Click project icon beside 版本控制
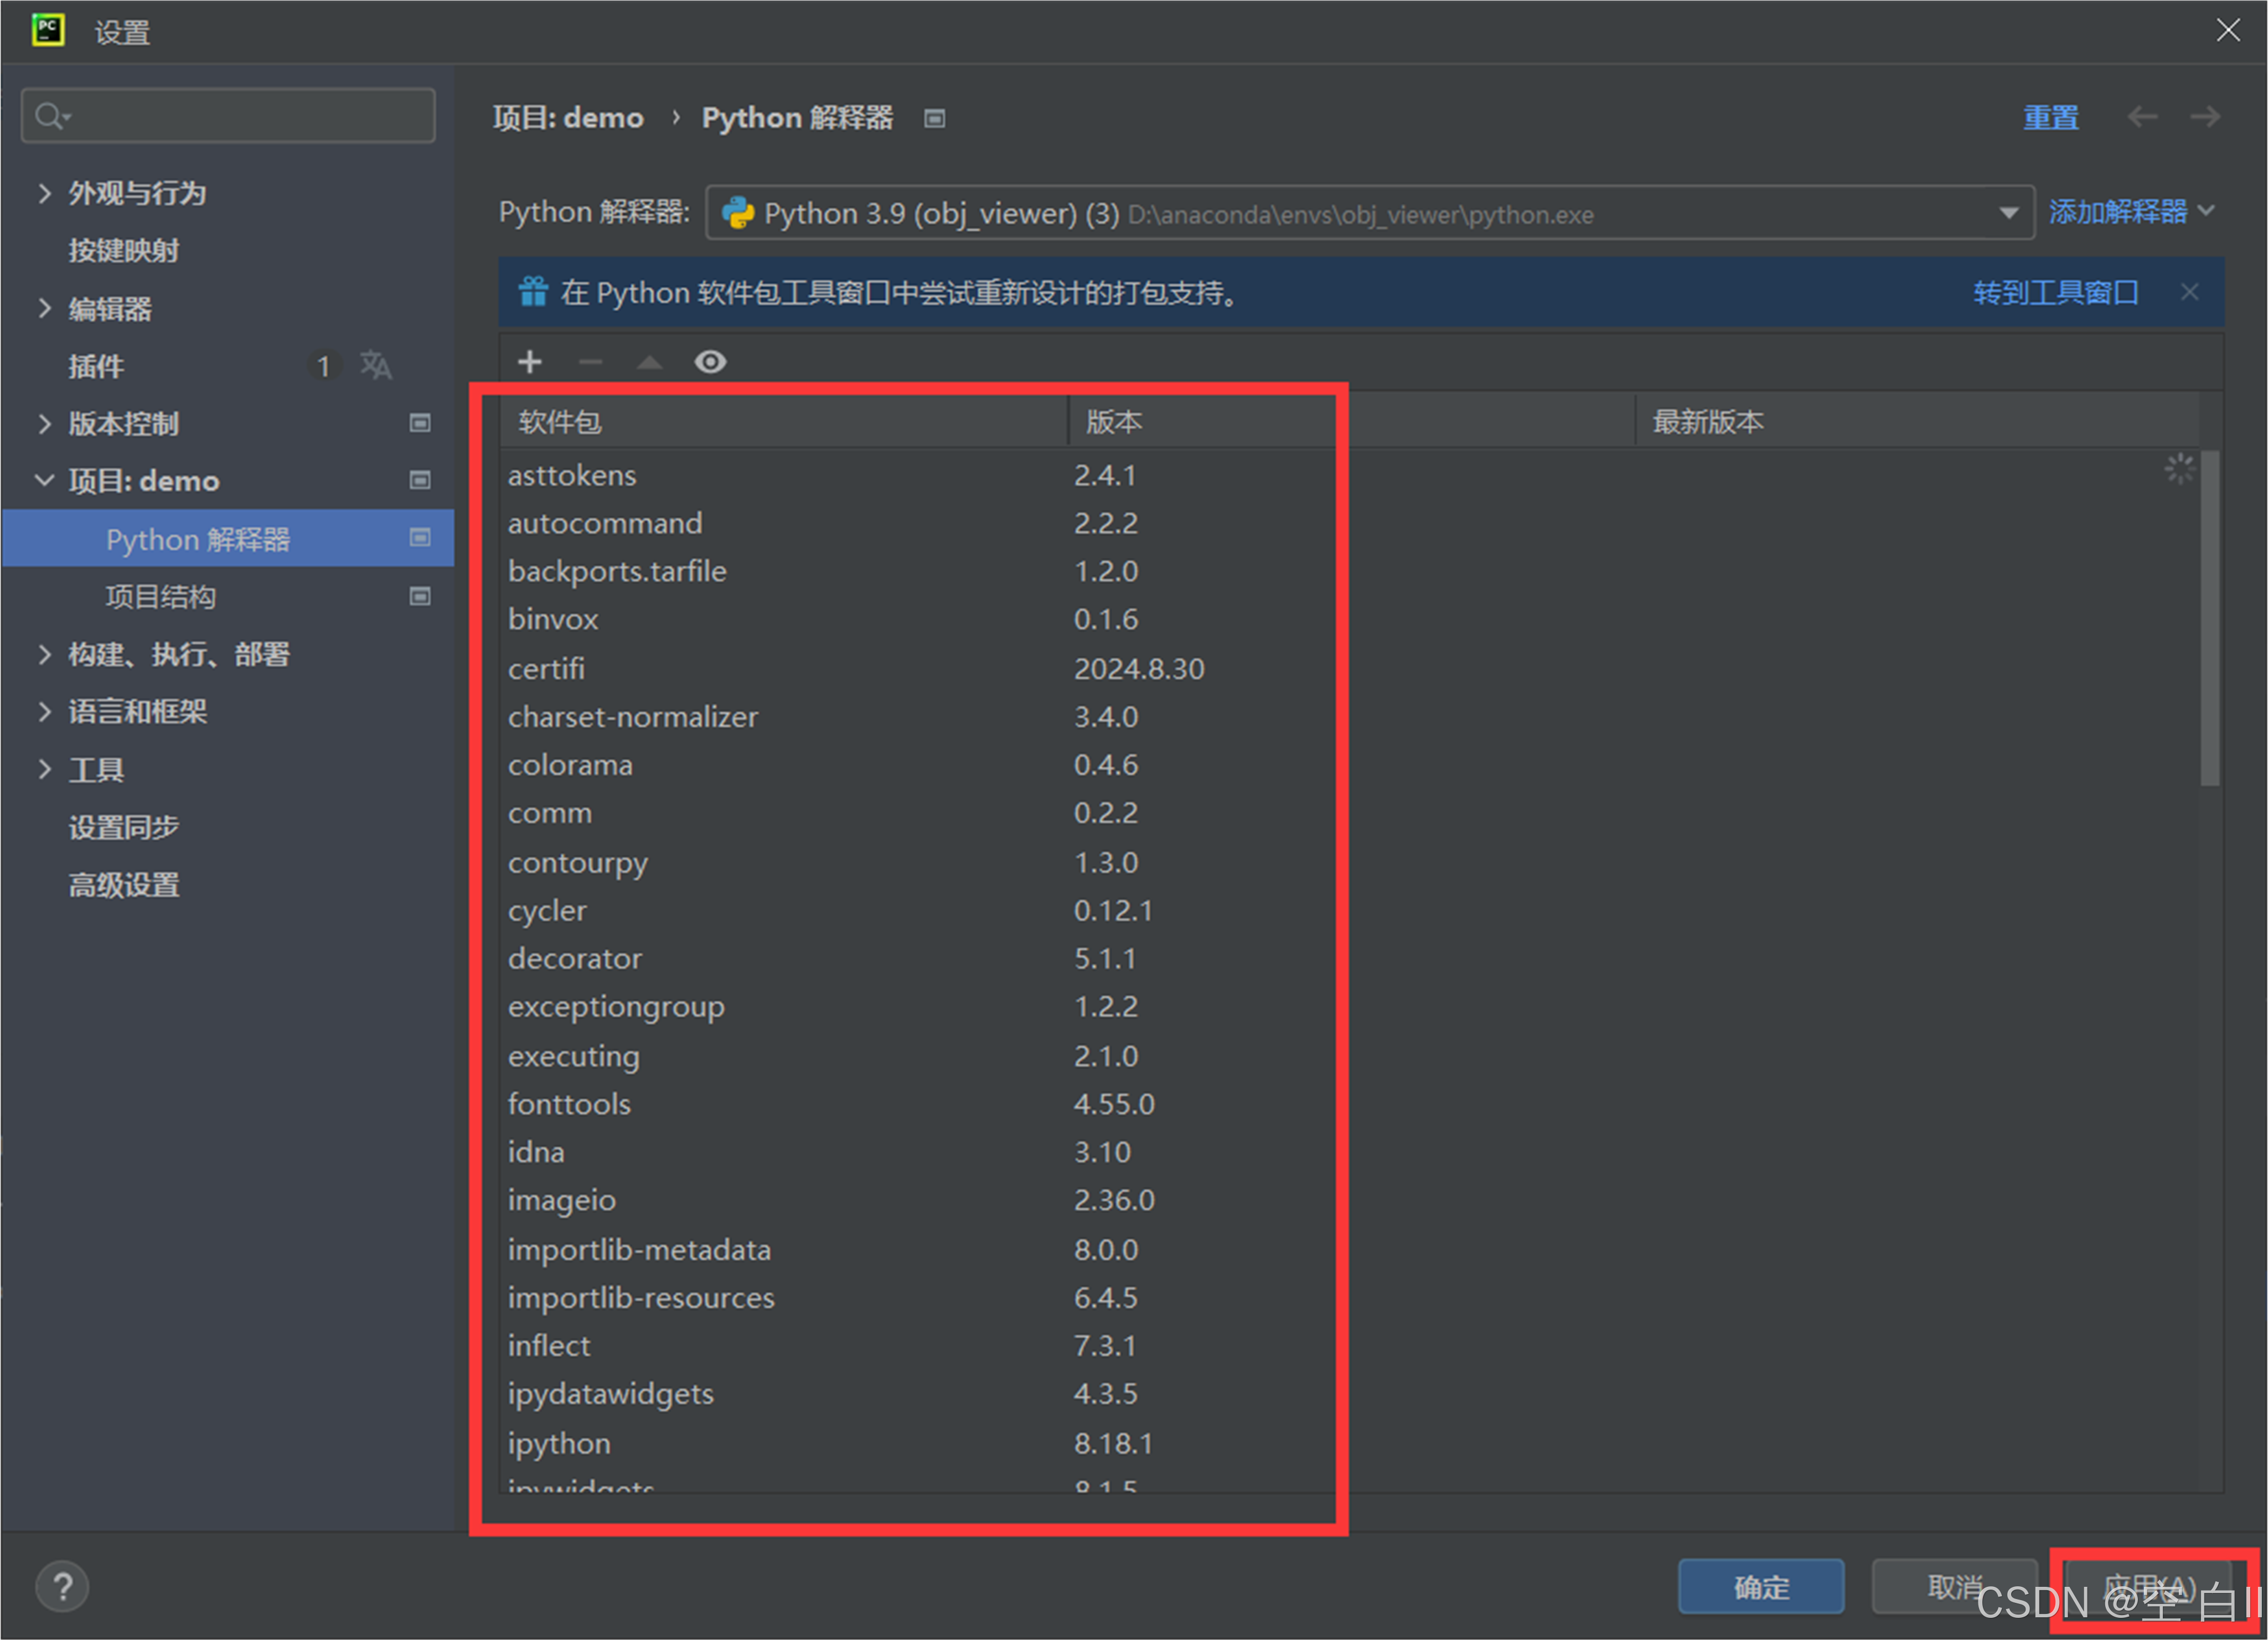Screen dimensions: 2268x1640 coord(420,424)
